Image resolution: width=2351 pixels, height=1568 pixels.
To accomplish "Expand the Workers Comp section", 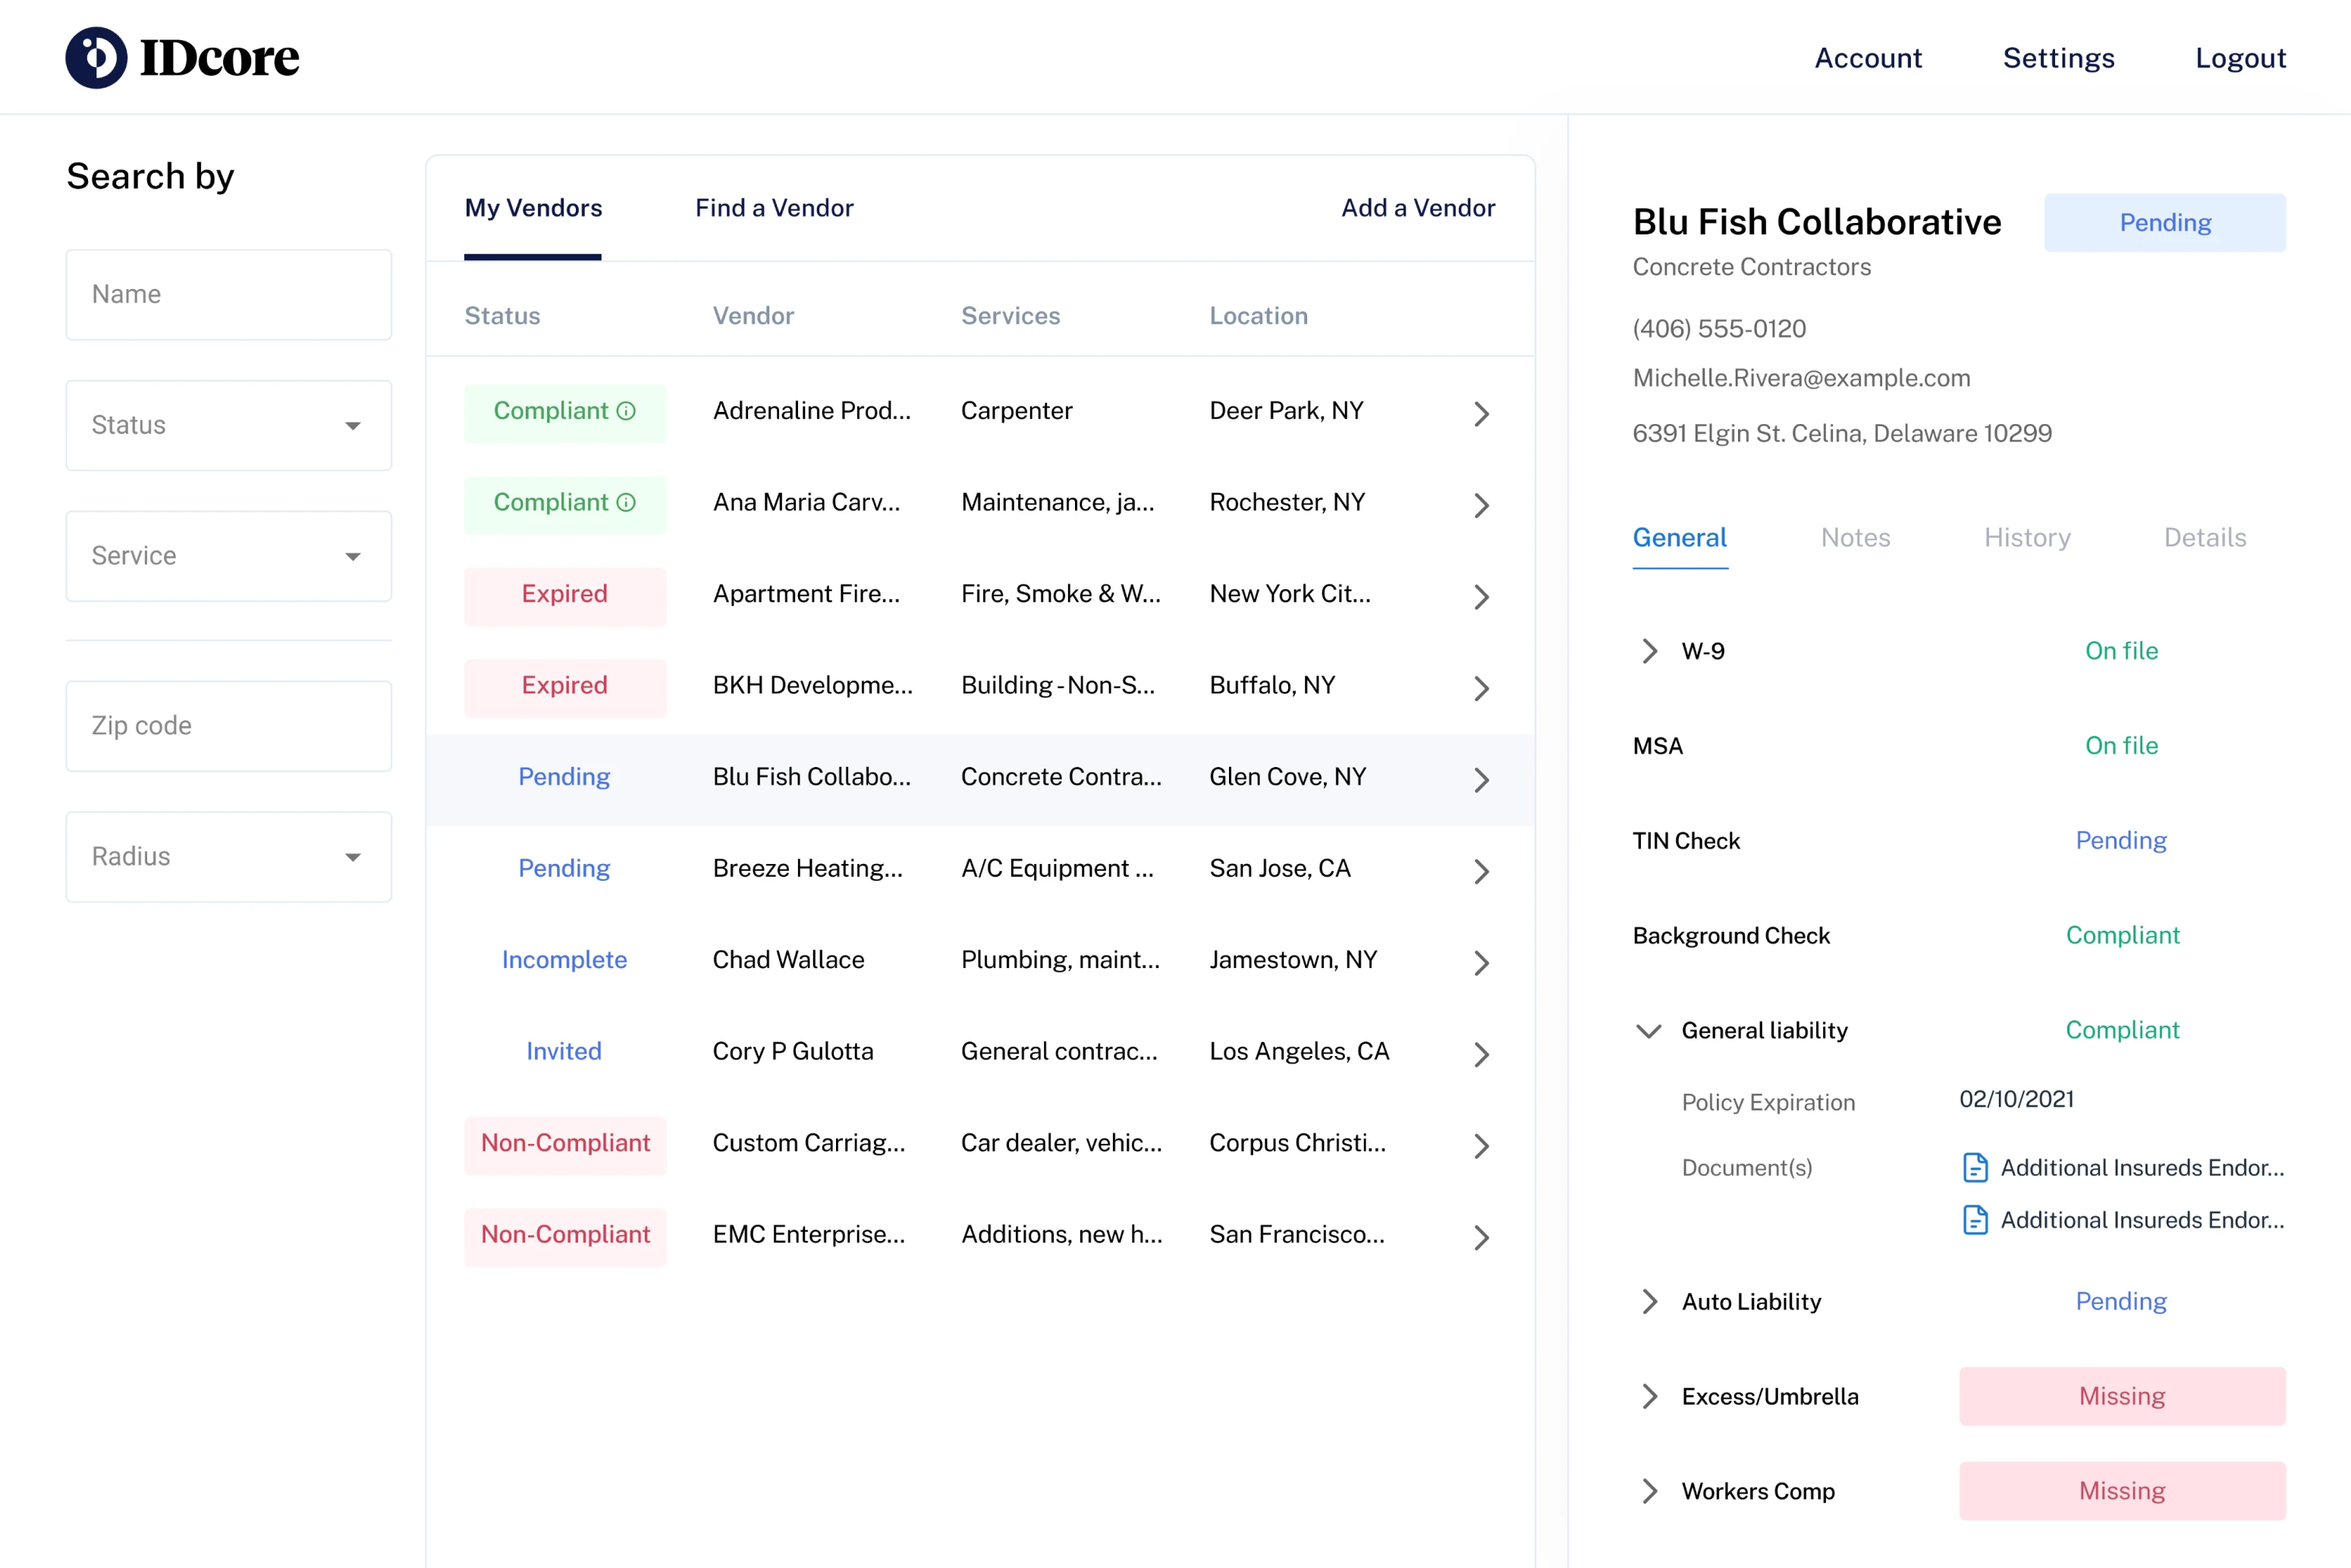I will tap(1649, 1491).
